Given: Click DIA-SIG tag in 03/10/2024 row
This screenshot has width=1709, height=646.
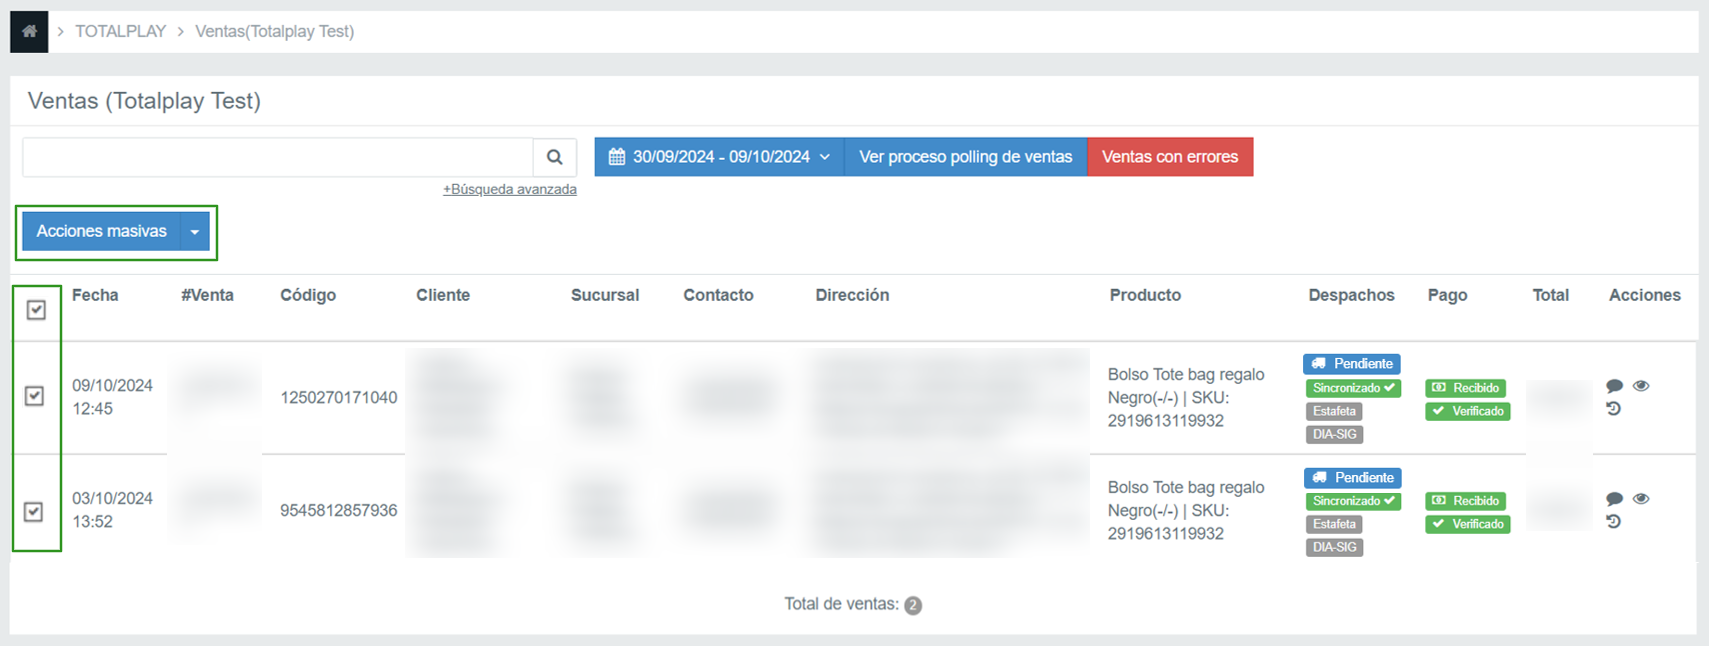Looking at the screenshot, I should [1334, 547].
